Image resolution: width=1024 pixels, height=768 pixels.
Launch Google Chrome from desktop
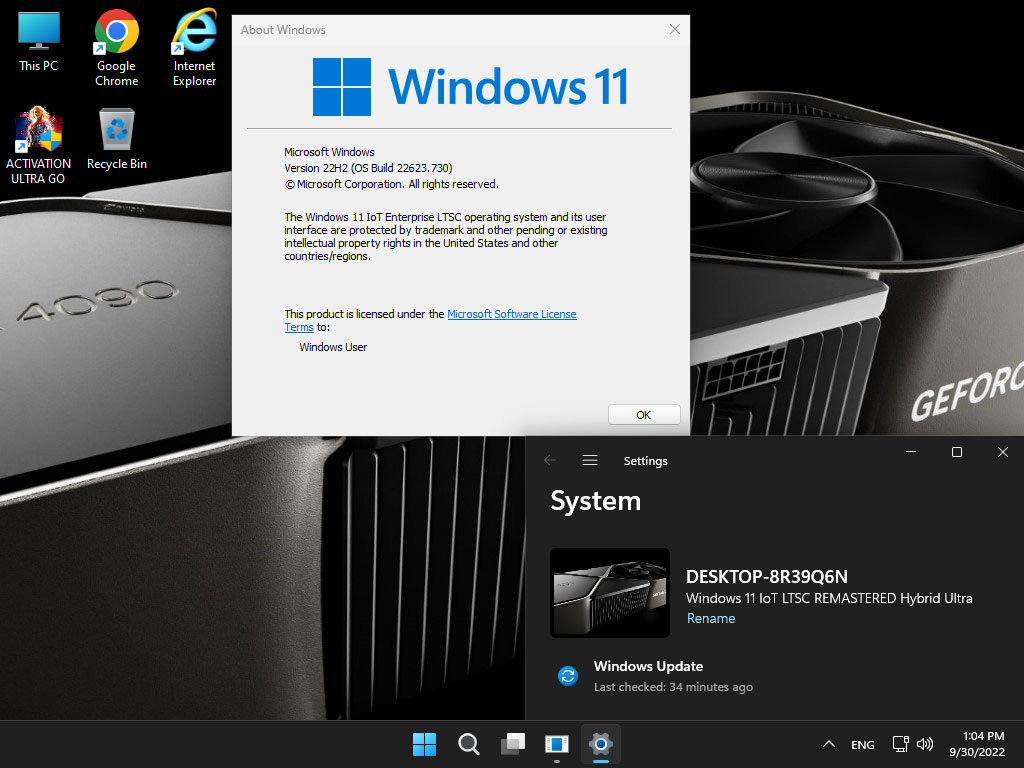coord(116,48)
